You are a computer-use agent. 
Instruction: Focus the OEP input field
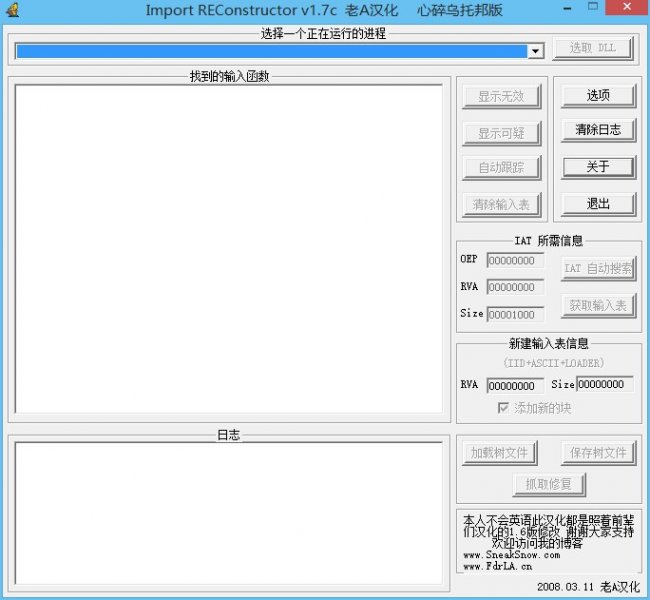(x=515, y=260)
